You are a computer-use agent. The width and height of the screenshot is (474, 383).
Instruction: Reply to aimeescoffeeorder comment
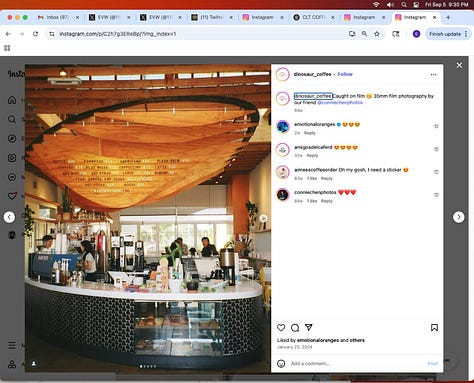coord(327,178)
